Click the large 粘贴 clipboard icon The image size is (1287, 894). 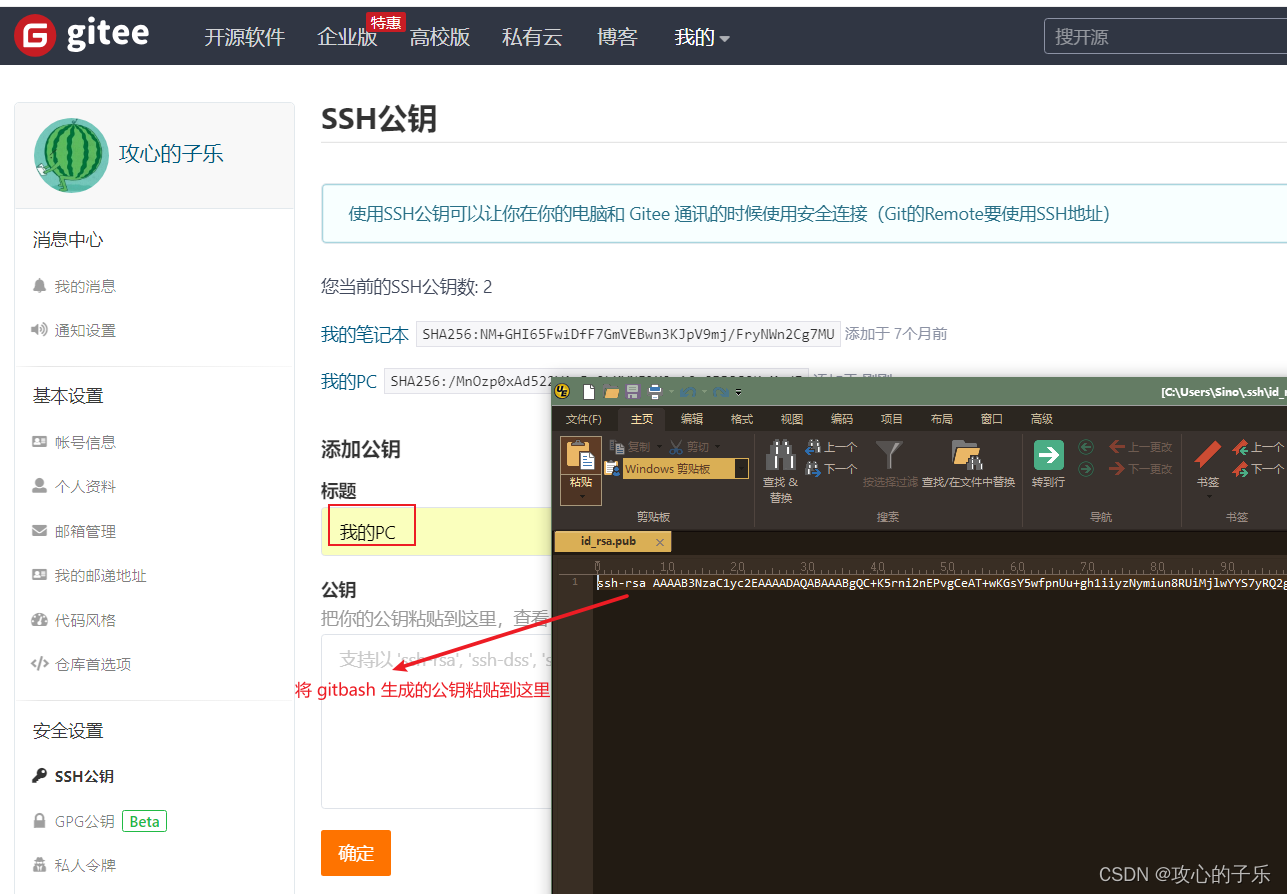[581, 455]
